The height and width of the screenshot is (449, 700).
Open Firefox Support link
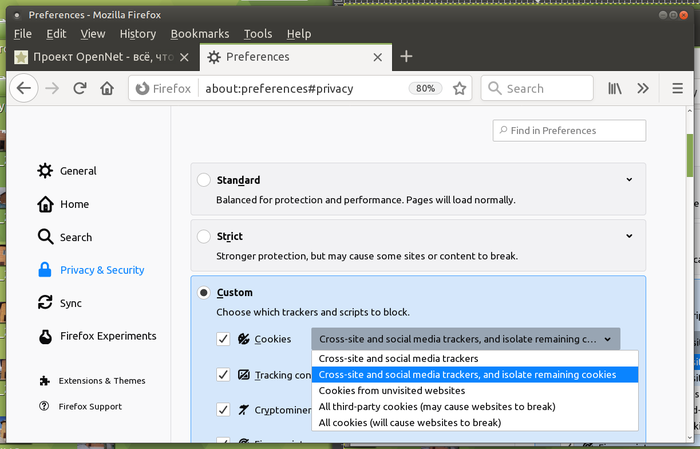click(x=90, y=406)
